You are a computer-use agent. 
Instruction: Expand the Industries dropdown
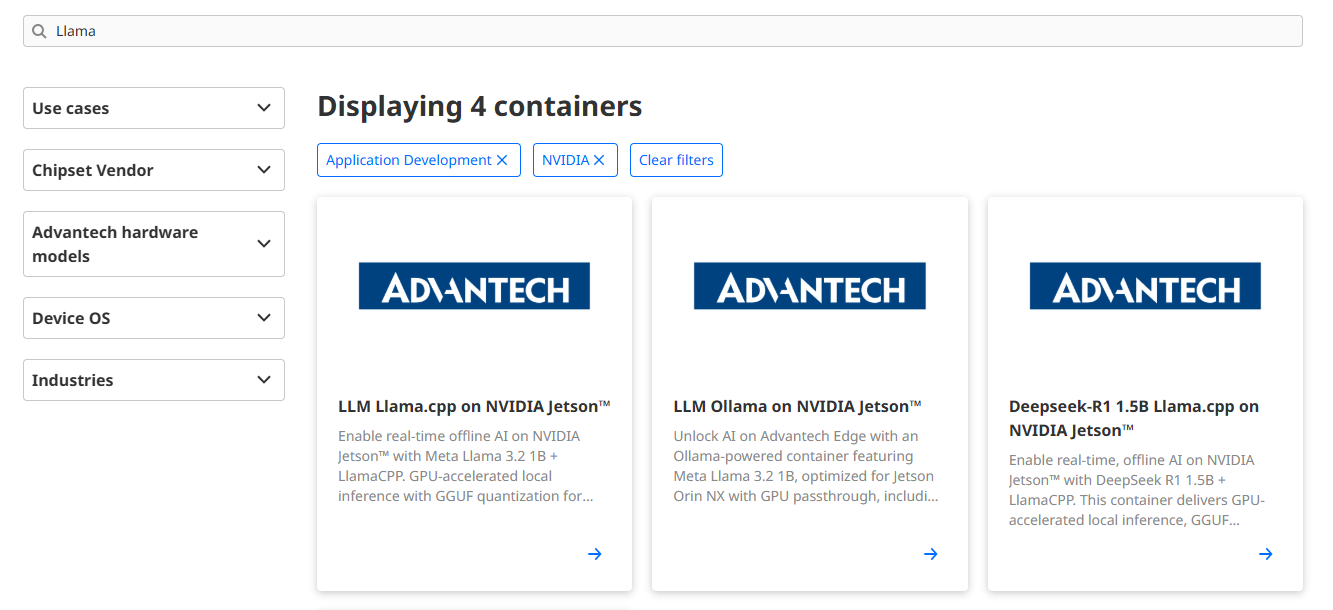click(x=153, y=379)
